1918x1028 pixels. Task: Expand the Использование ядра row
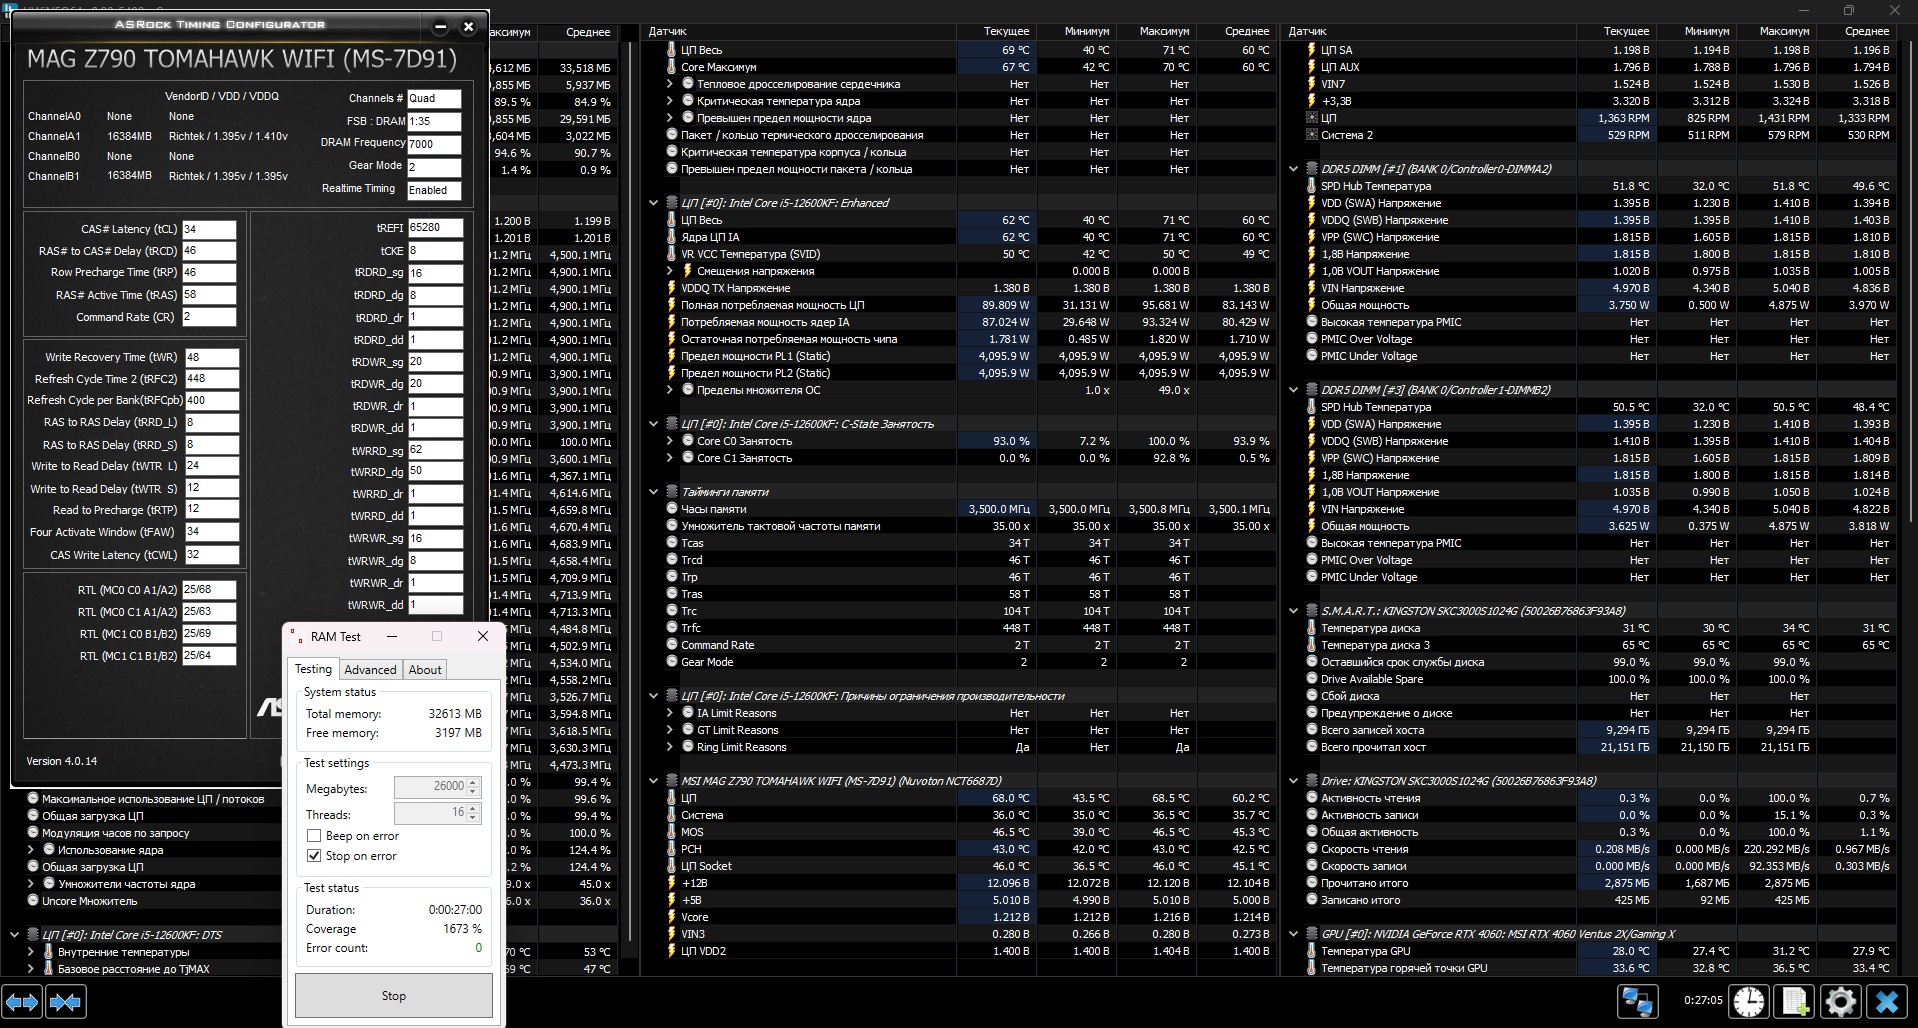pyautogui.click(x=30, y=850)
